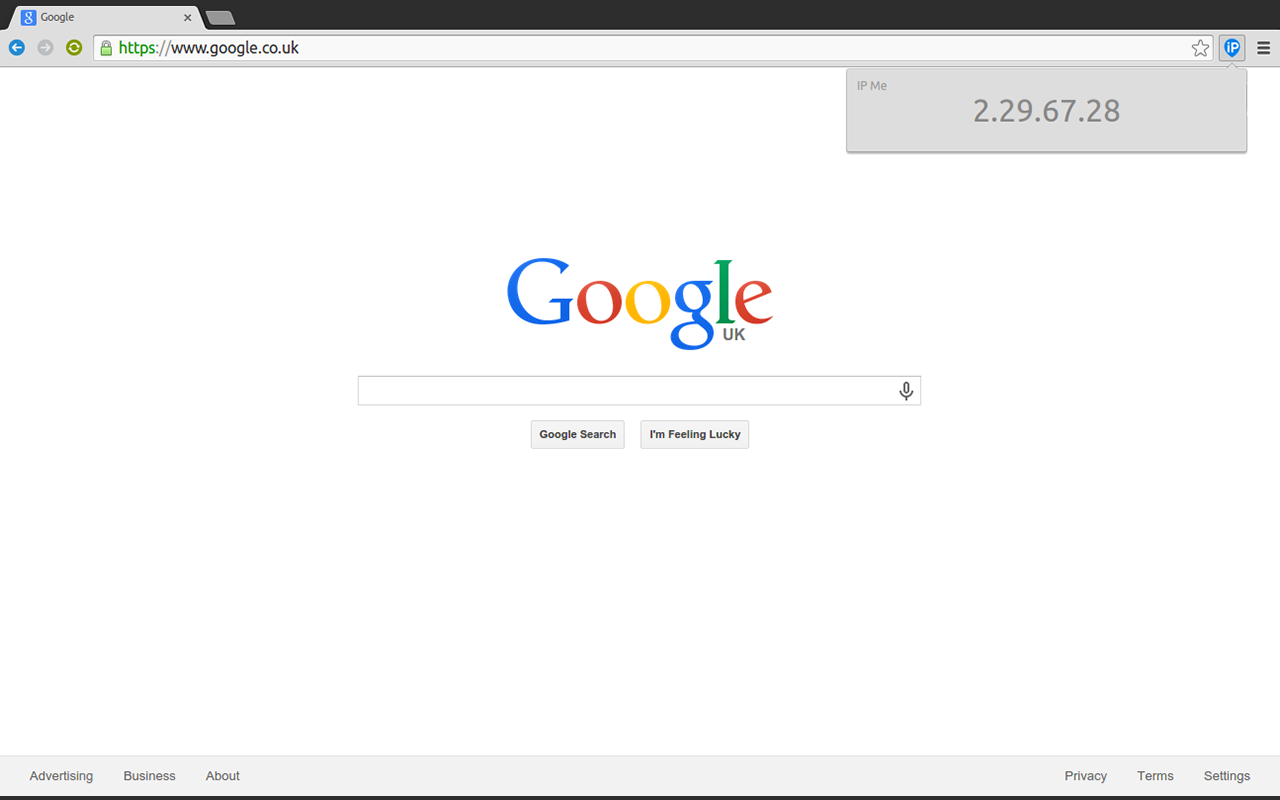
Task: Go back with the blue back arrow
Action: coord(17,47)
